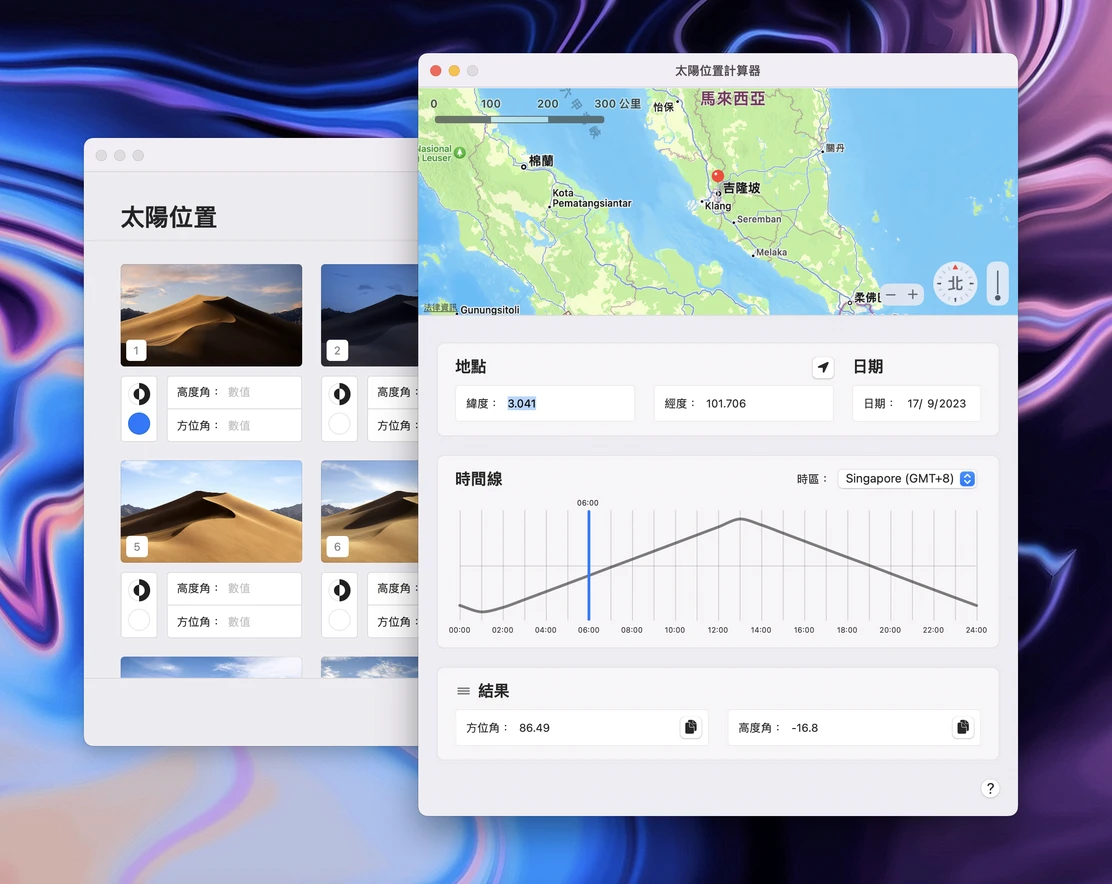Image resolution: width=1112 pixels, height=884 pixels.
Task: Toggle light/dark icon under image 1
Action: 140,393
